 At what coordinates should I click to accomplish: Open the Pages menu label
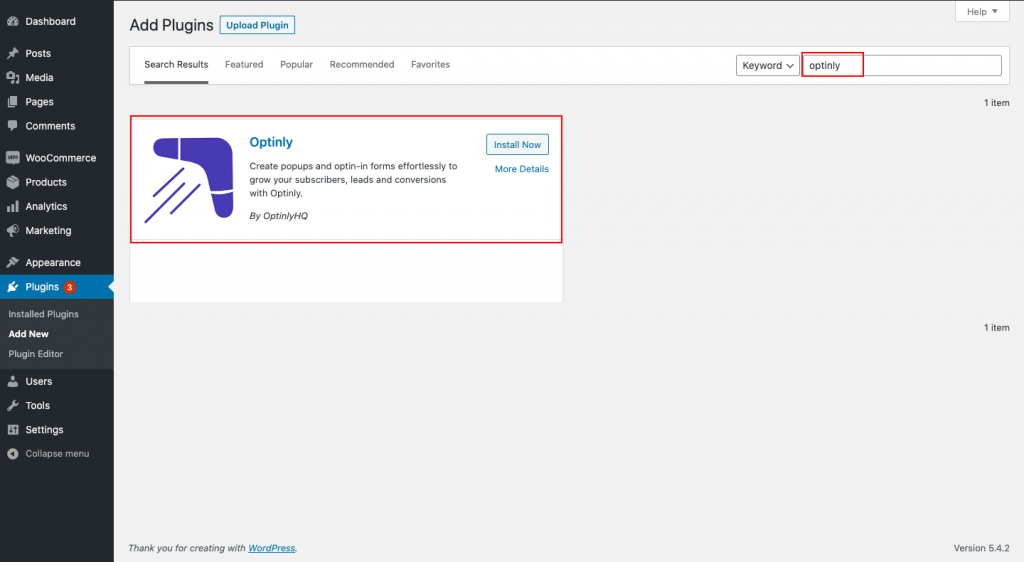(39, 102)
